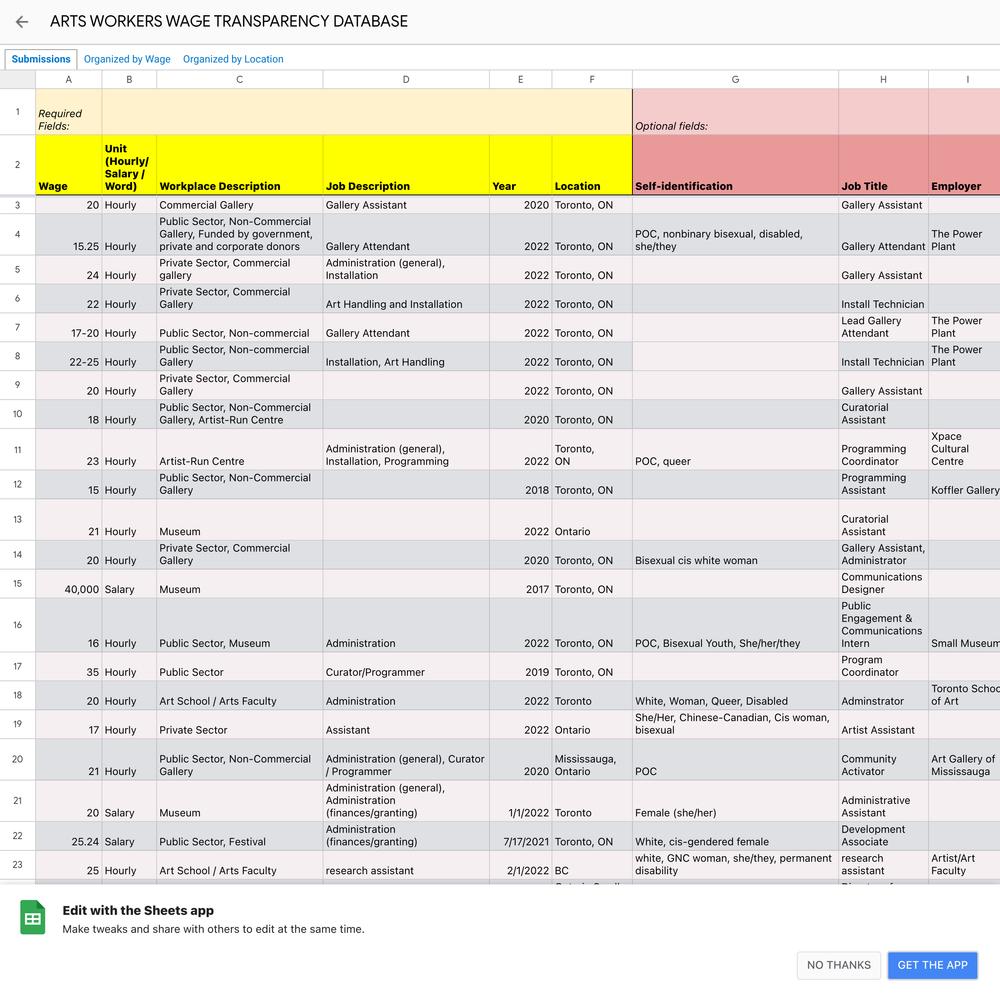Screen dimensions: 1000x1000
Task: Select the Female (she/her) cell
Action: [x=735, y=800]
